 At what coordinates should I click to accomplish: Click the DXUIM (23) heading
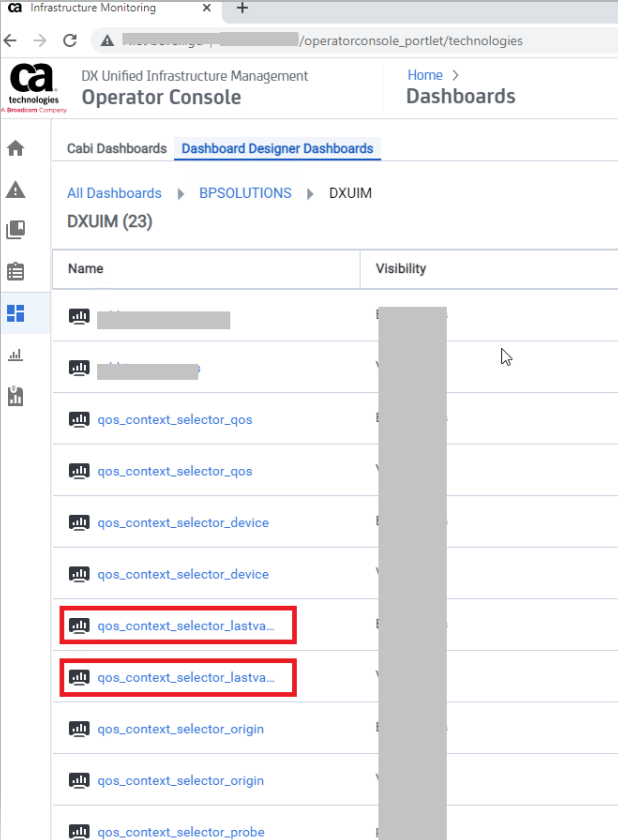(110, 221)
